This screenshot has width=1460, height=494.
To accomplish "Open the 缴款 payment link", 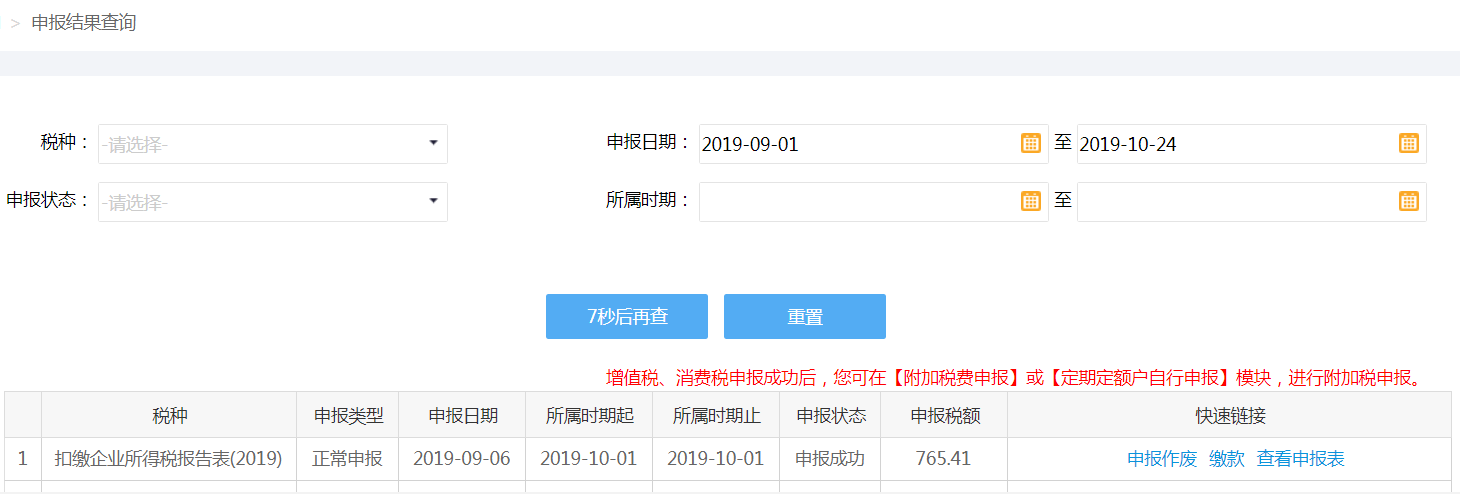I will pos(1227,459).
